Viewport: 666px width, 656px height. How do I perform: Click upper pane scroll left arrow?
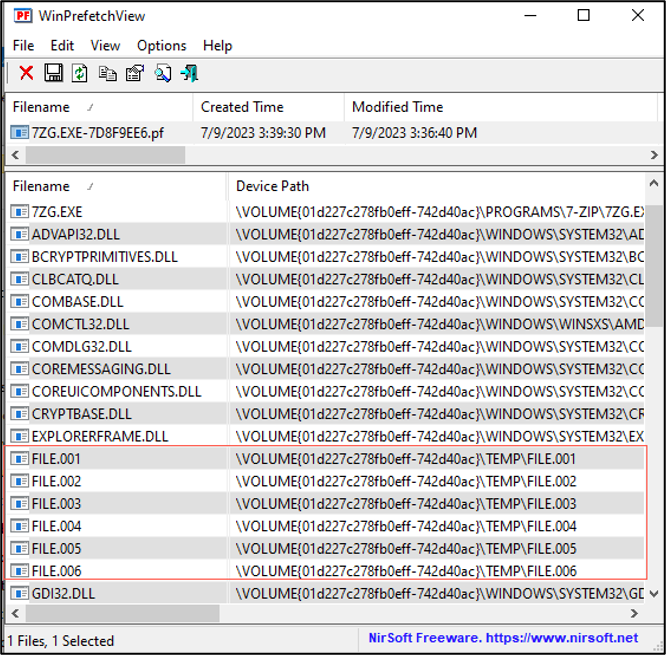pos(15,155)
